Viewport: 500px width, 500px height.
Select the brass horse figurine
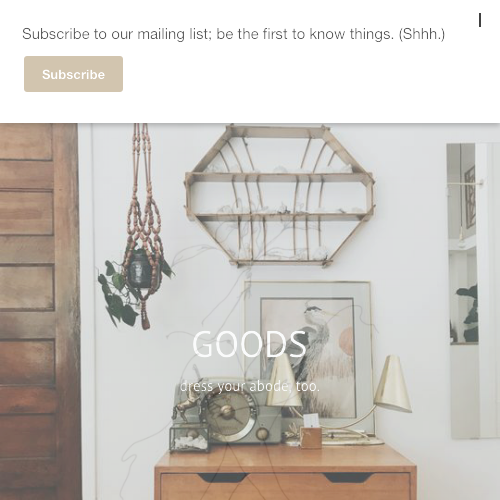tap(187, 404)
